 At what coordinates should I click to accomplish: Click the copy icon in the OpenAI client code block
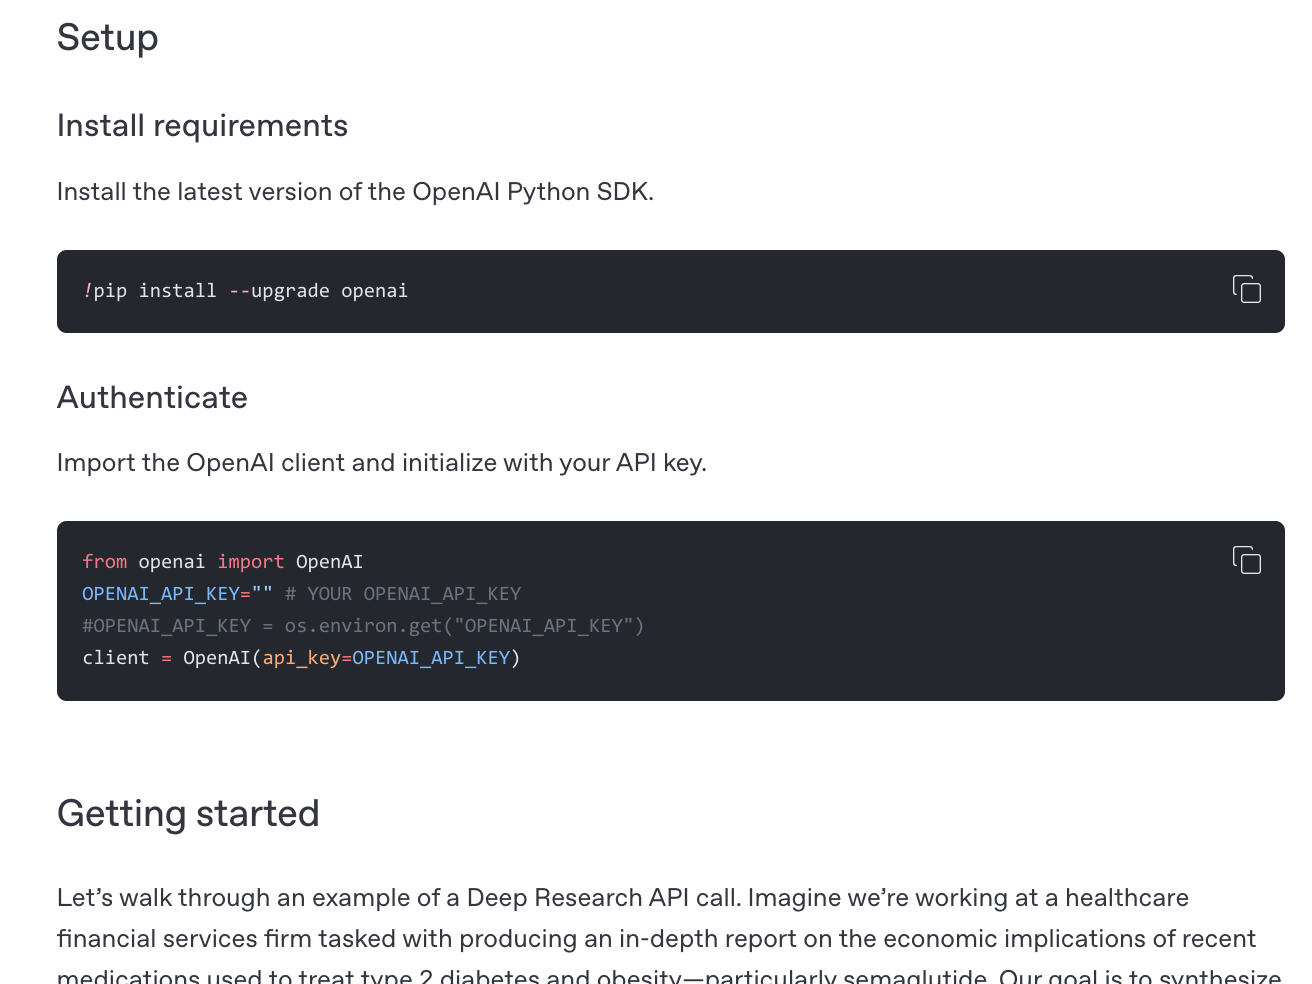coord(1247,561)
